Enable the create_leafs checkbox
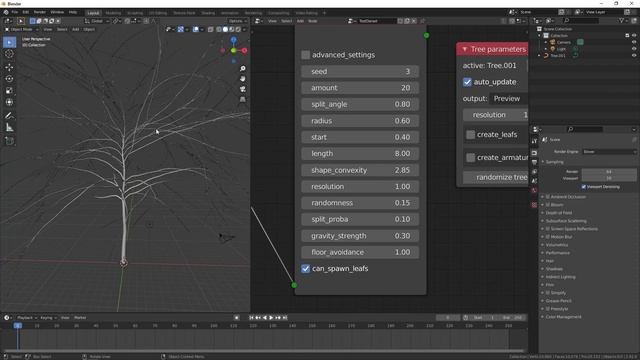Image resolution: width=640 pixels, height=360 pixels. point(471,135)
